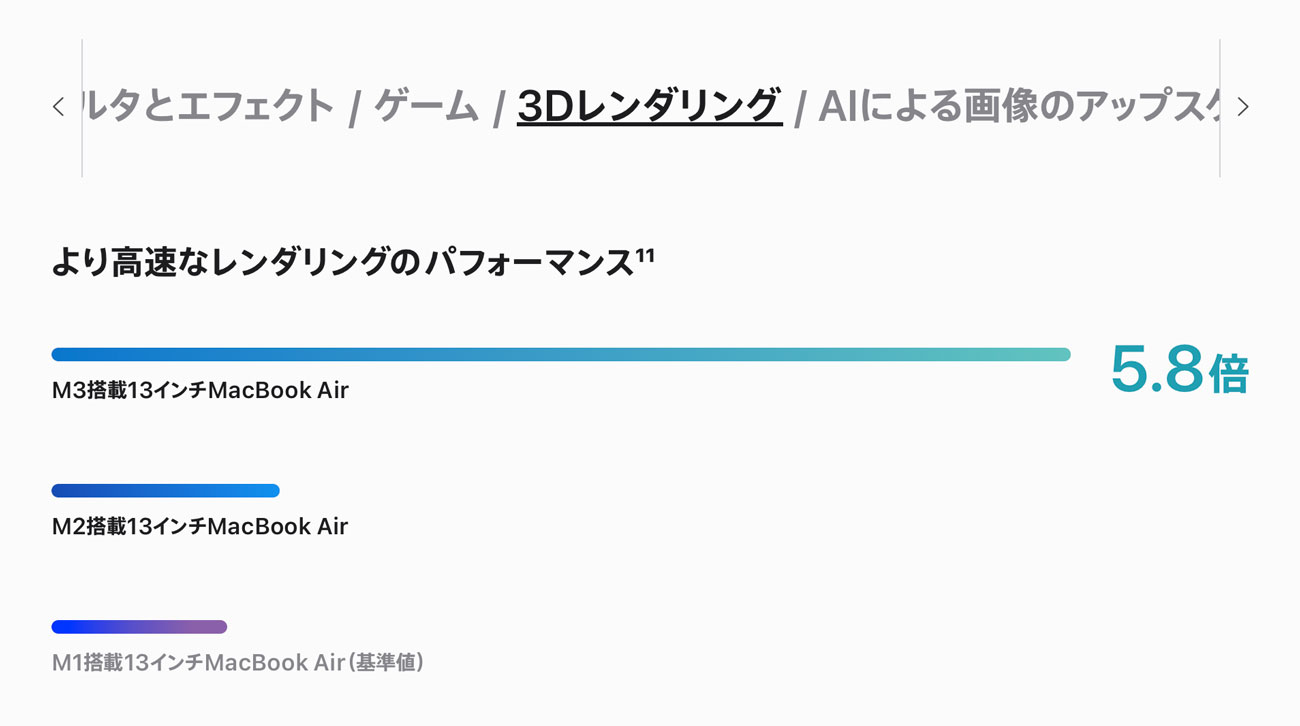Select the M2搭載13インチMacBook Air label
1300x726 pixels.
click(x=200, y=526)
